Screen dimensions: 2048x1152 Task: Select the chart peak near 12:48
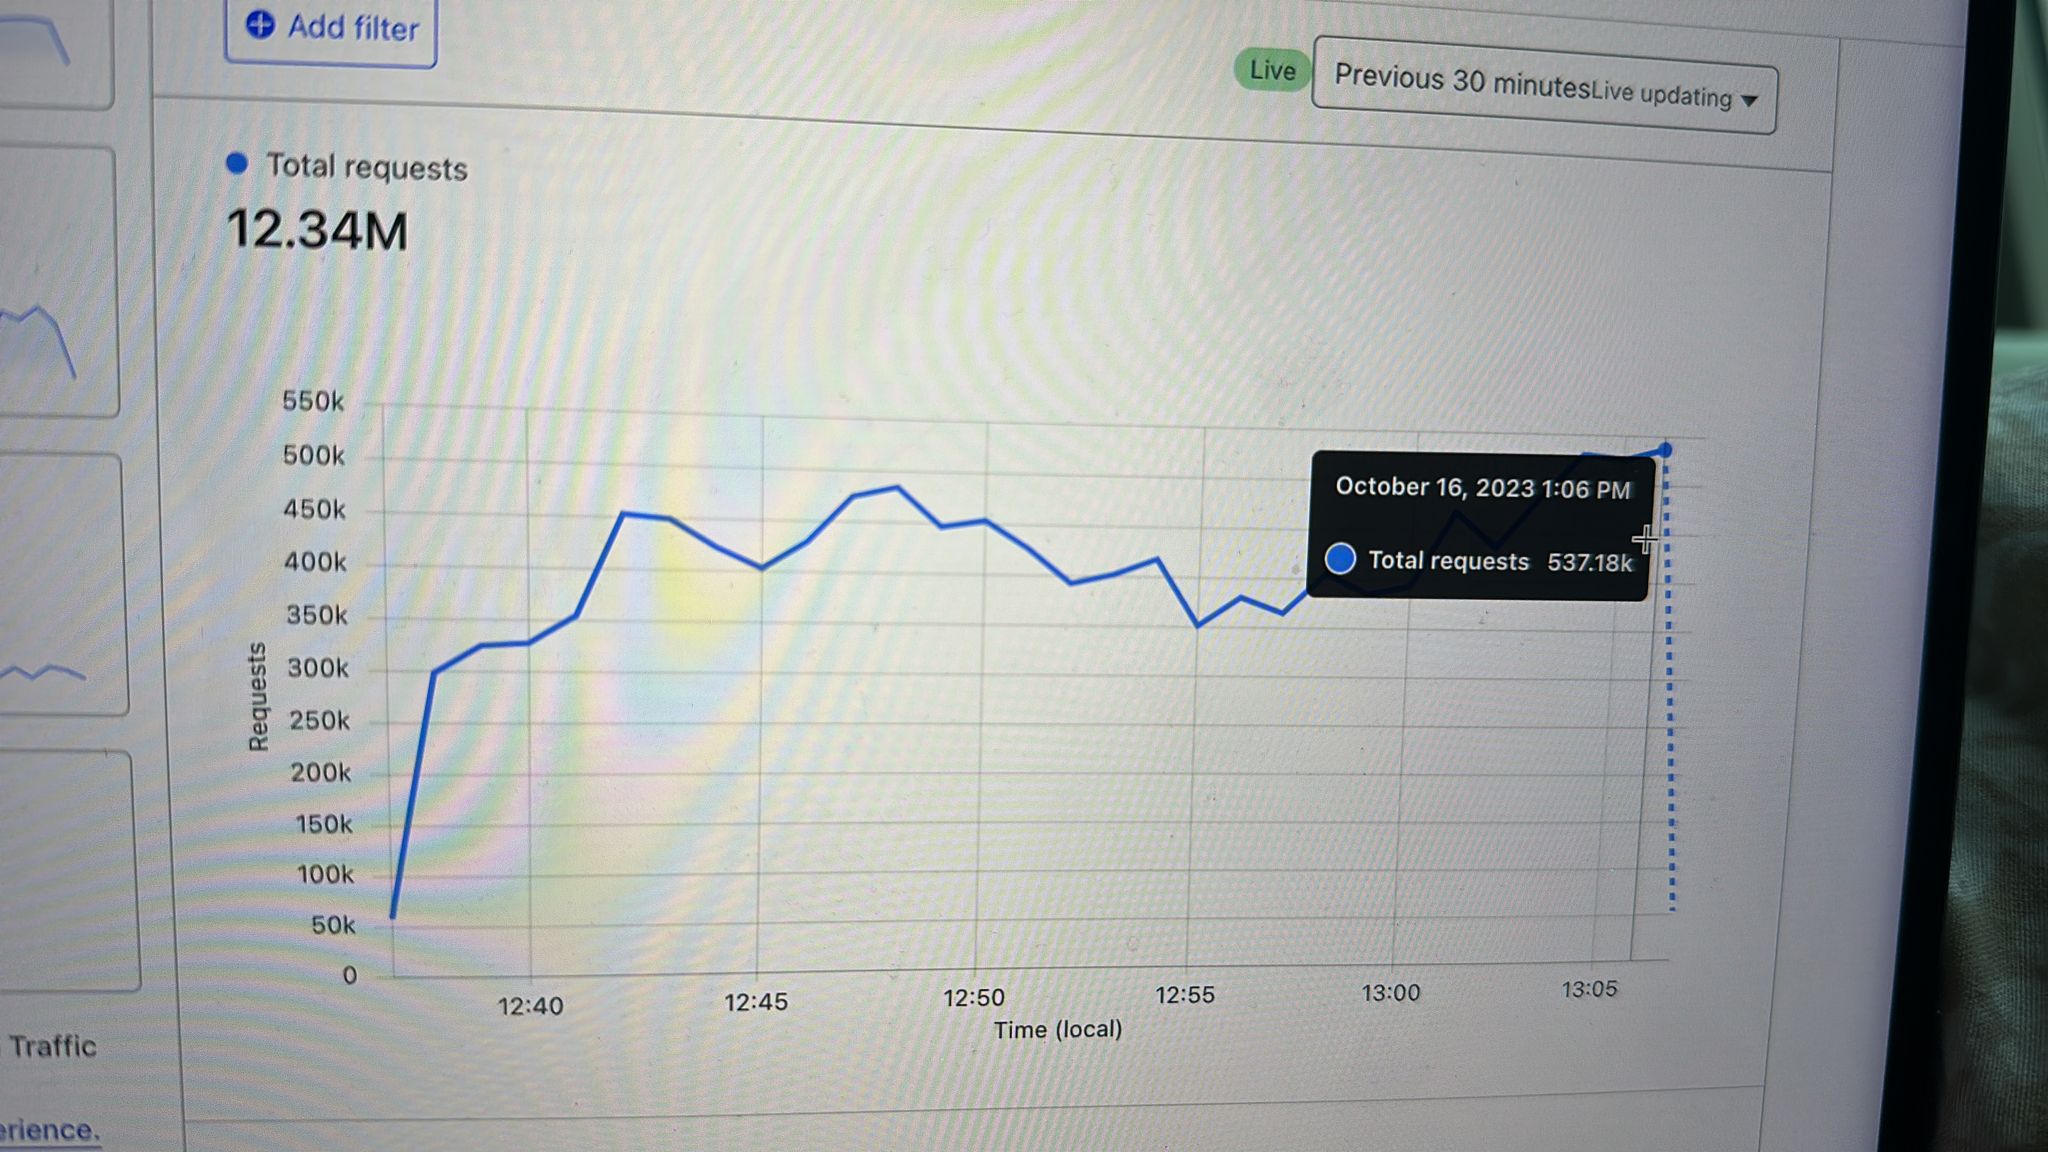896,487
